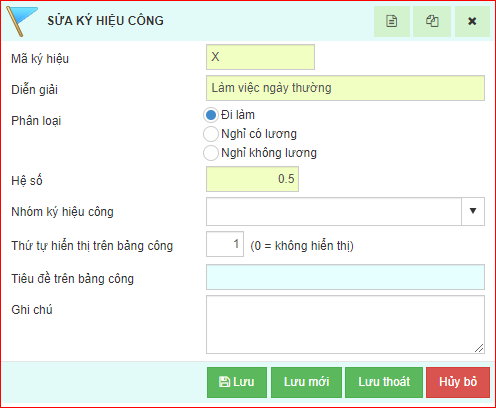Click inside the Ghi chú textarea
This screenshot has height=408, width=496.
345,324
